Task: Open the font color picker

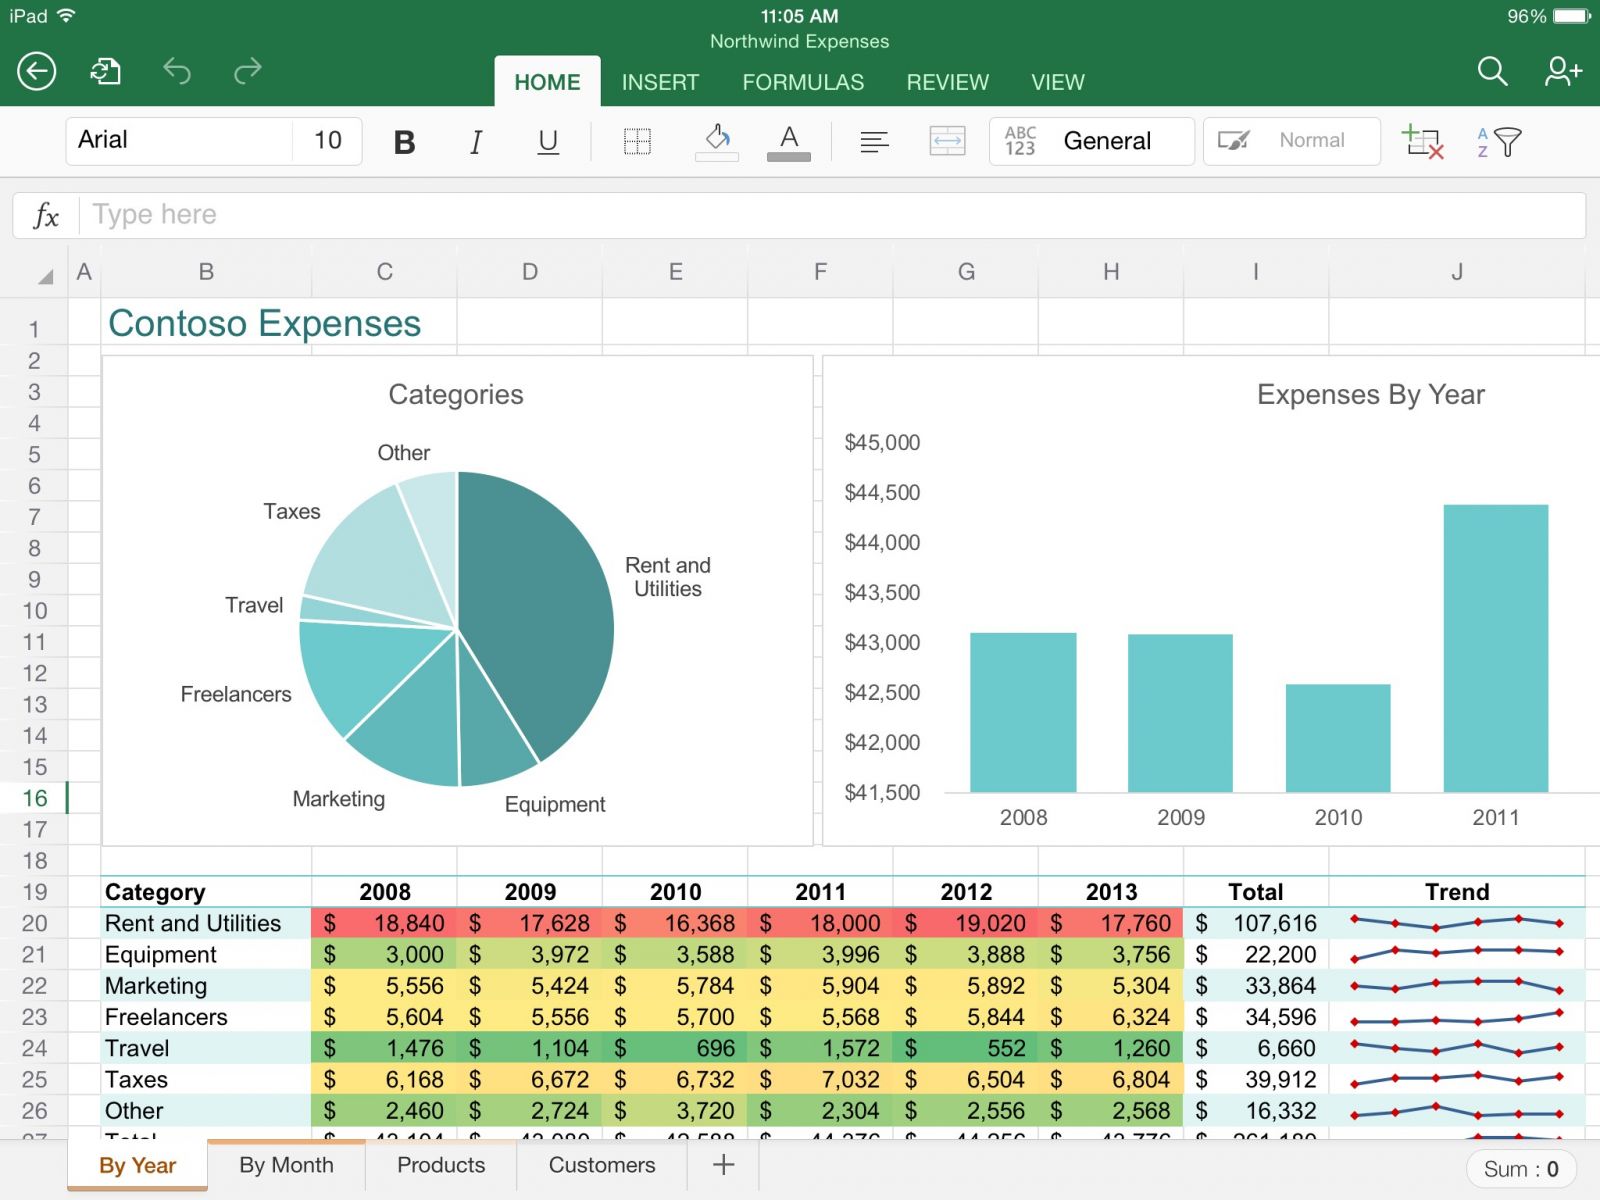Action: (x=789, y=141)
